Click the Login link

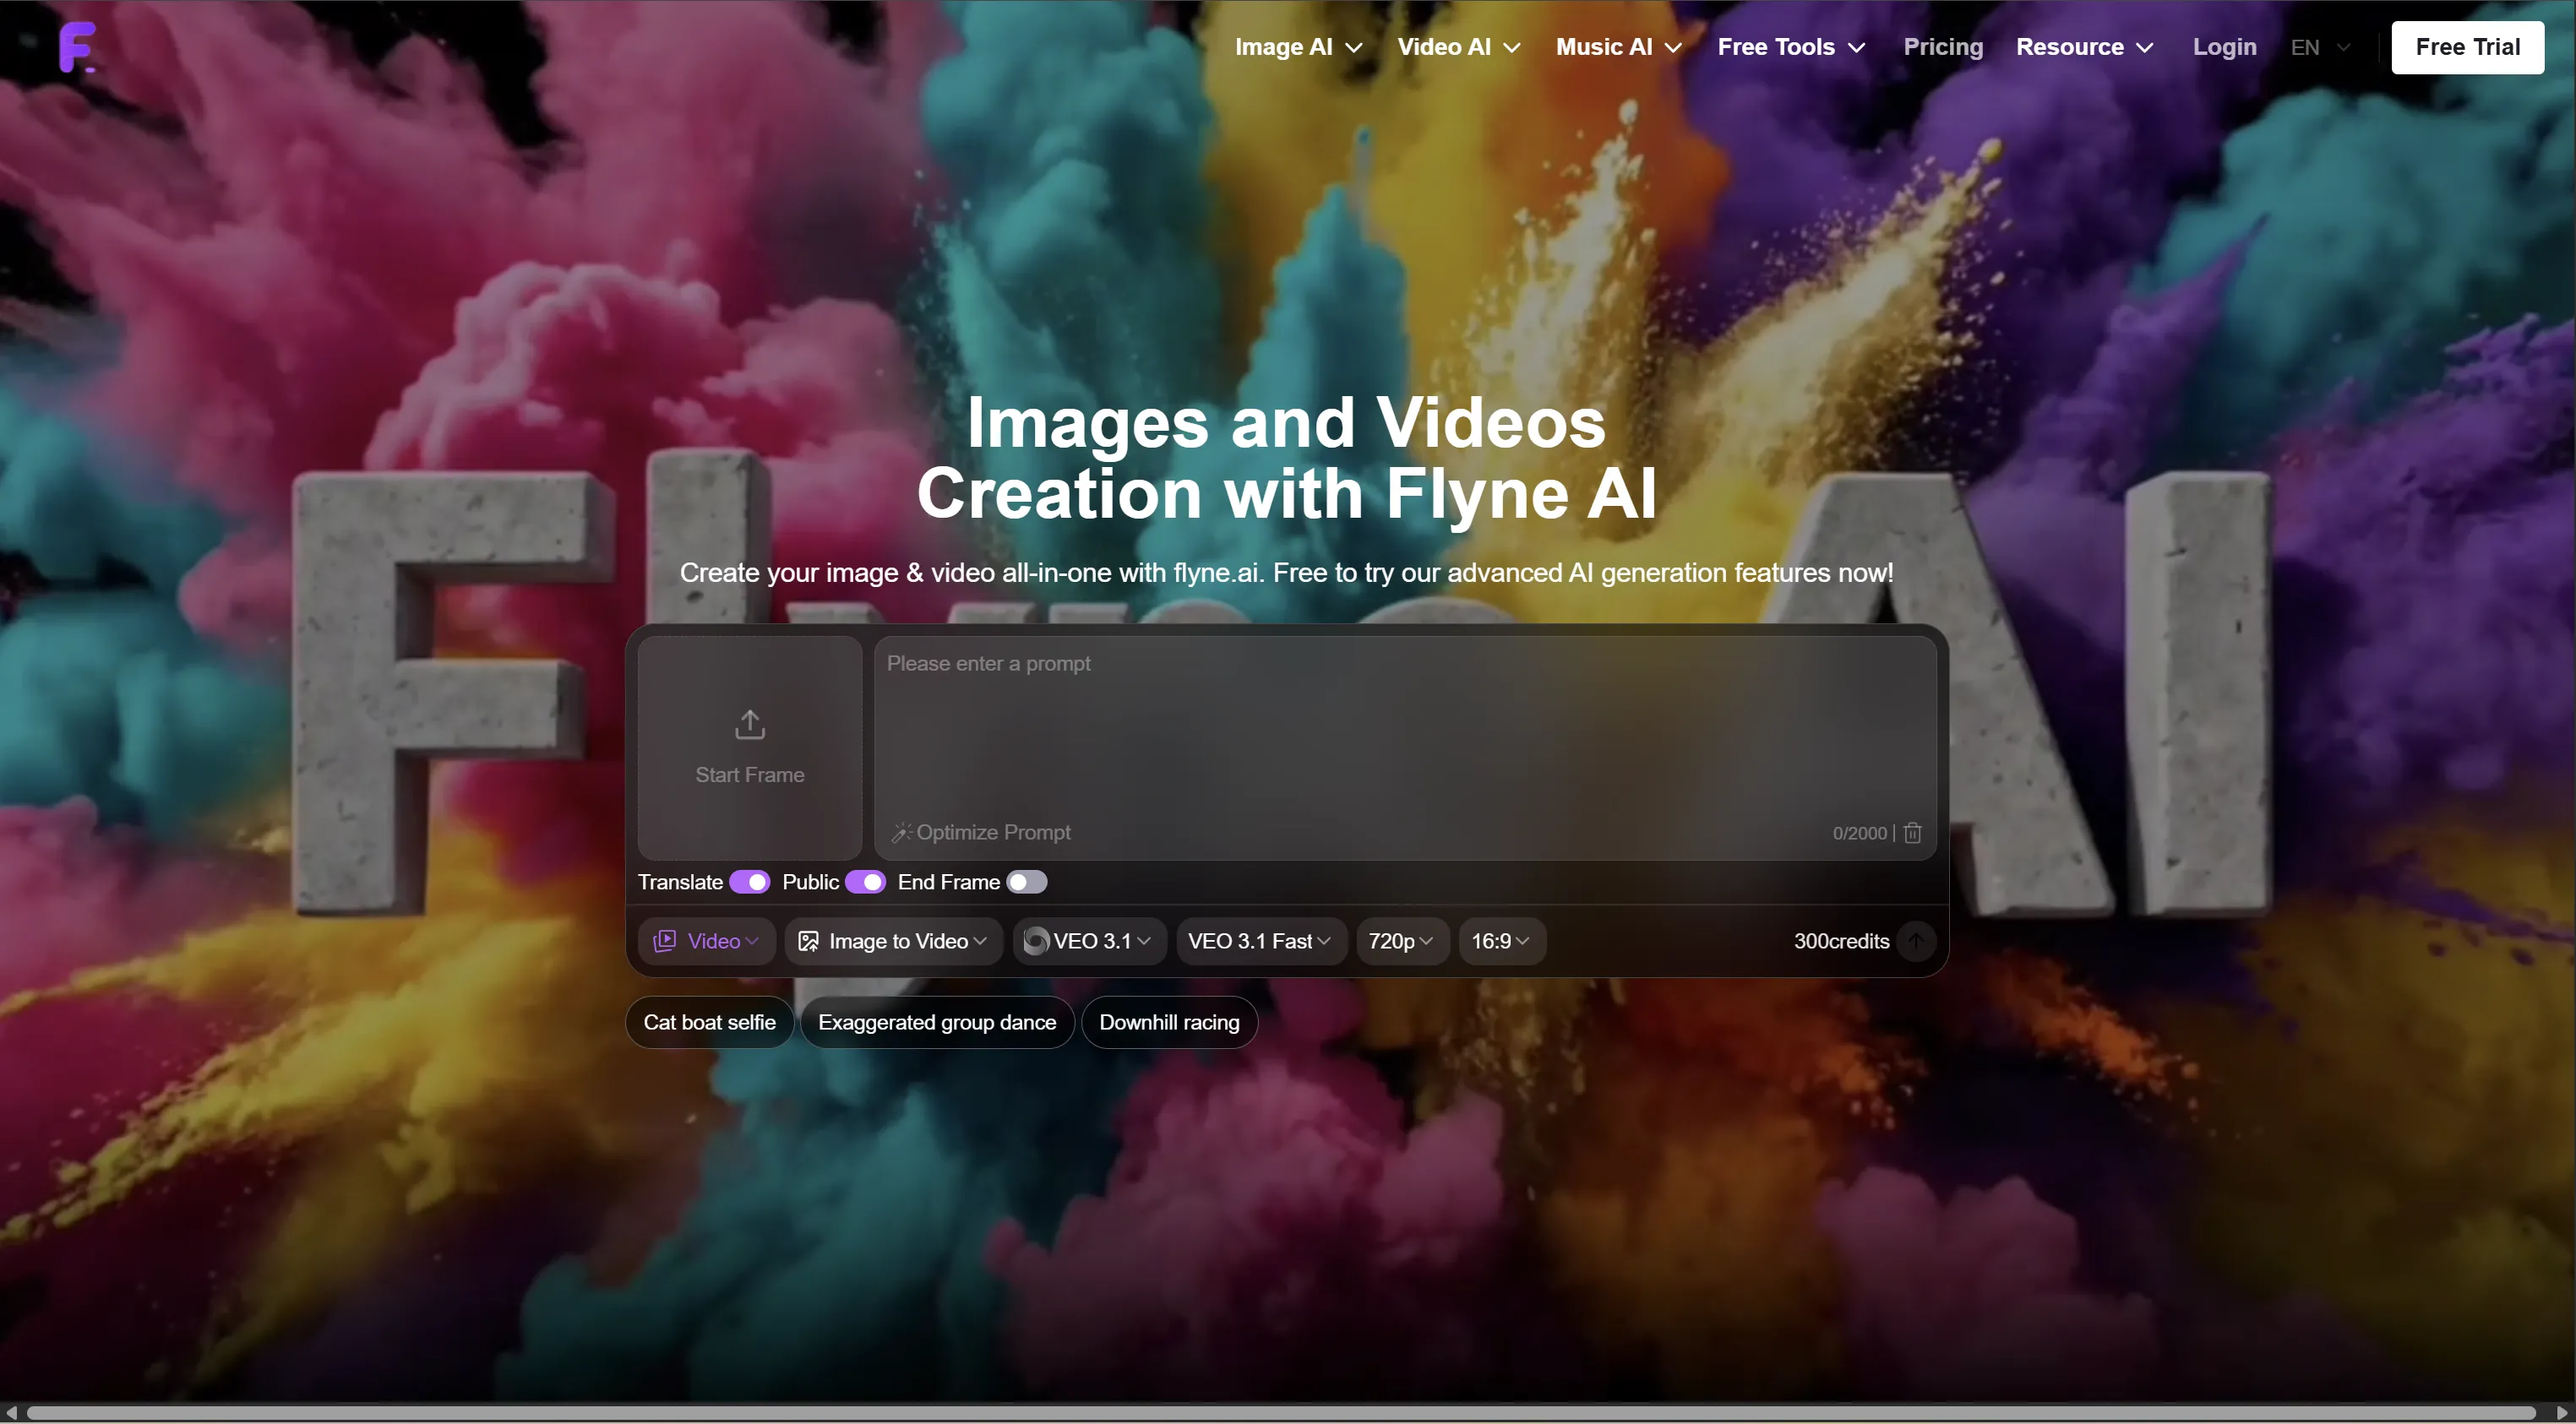point(2224,47)
